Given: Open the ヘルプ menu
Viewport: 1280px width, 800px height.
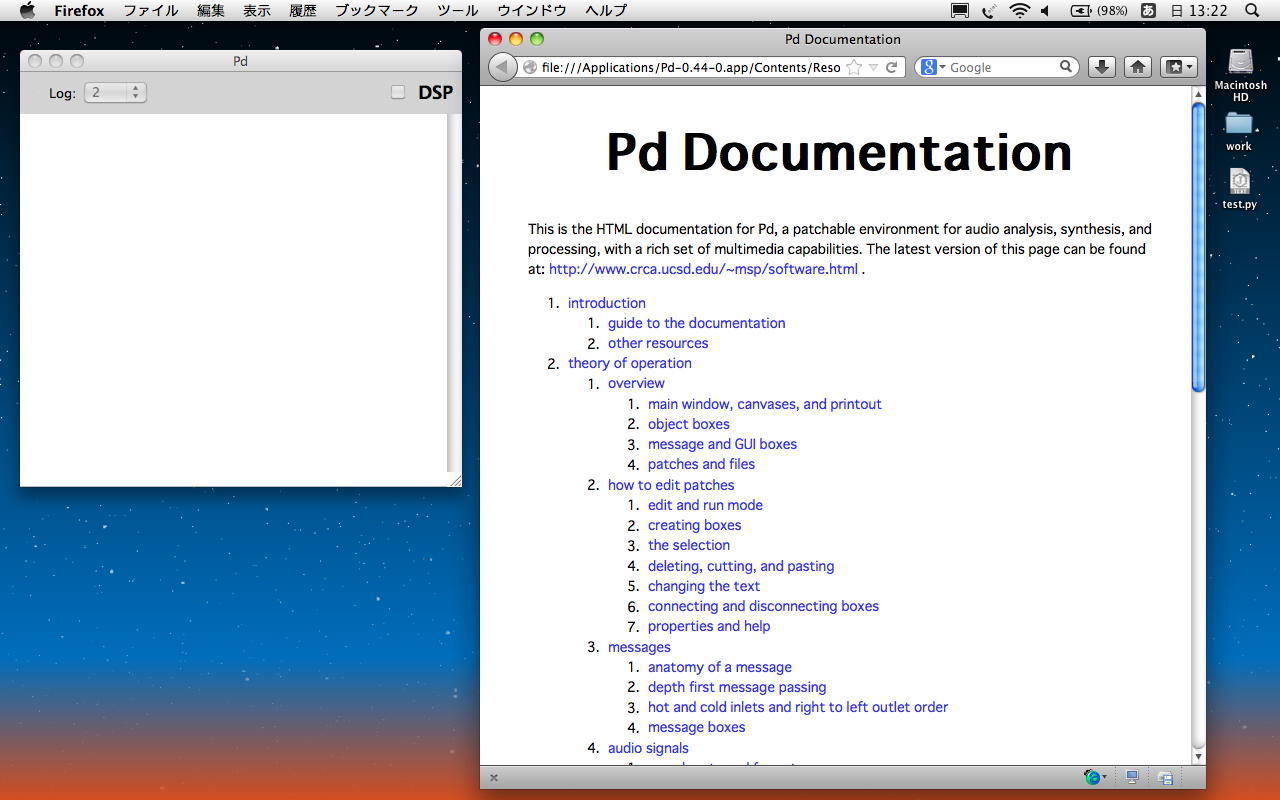Looking at the screenshot, I should 606,11.
